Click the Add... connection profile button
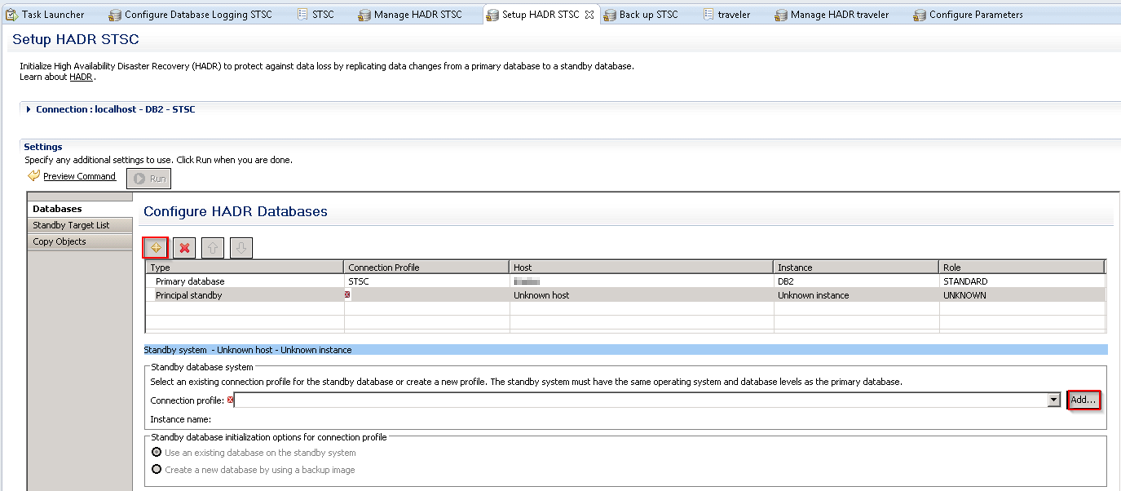Viewport: 1121px width, 491px height. [x=1083, y=400]
